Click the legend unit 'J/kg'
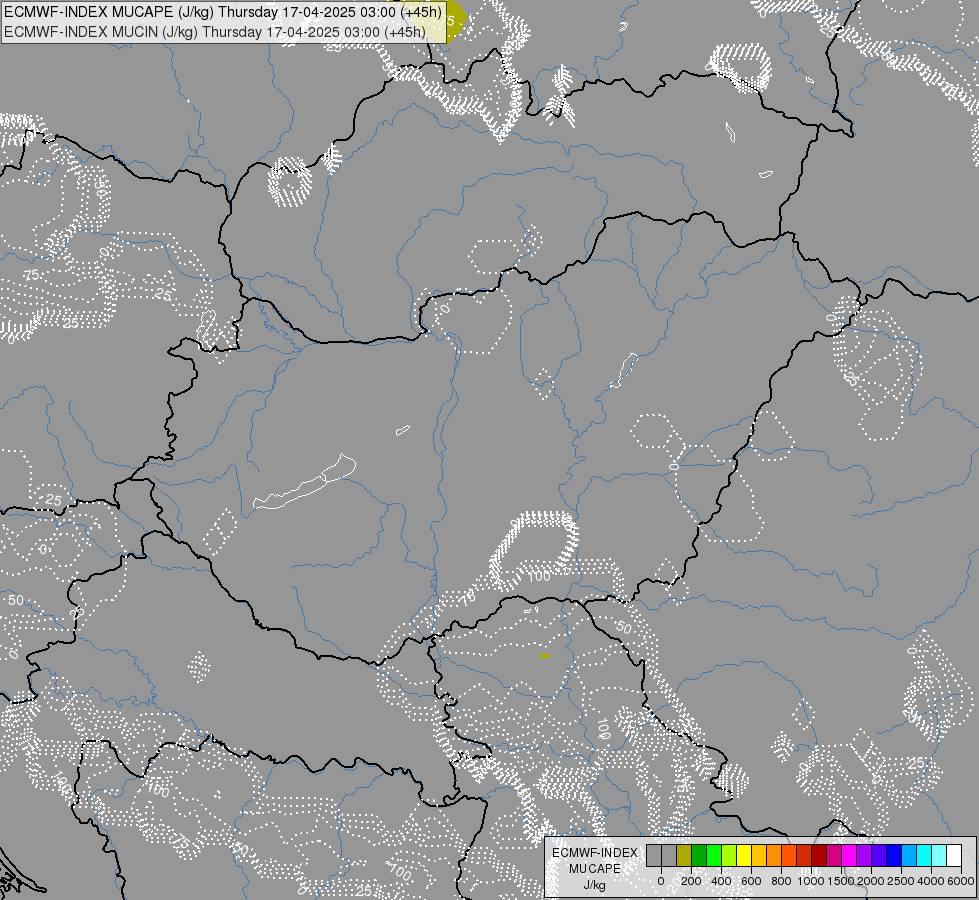Image resolution: width=979 pixels, height=900 pixels. point(594,886)
